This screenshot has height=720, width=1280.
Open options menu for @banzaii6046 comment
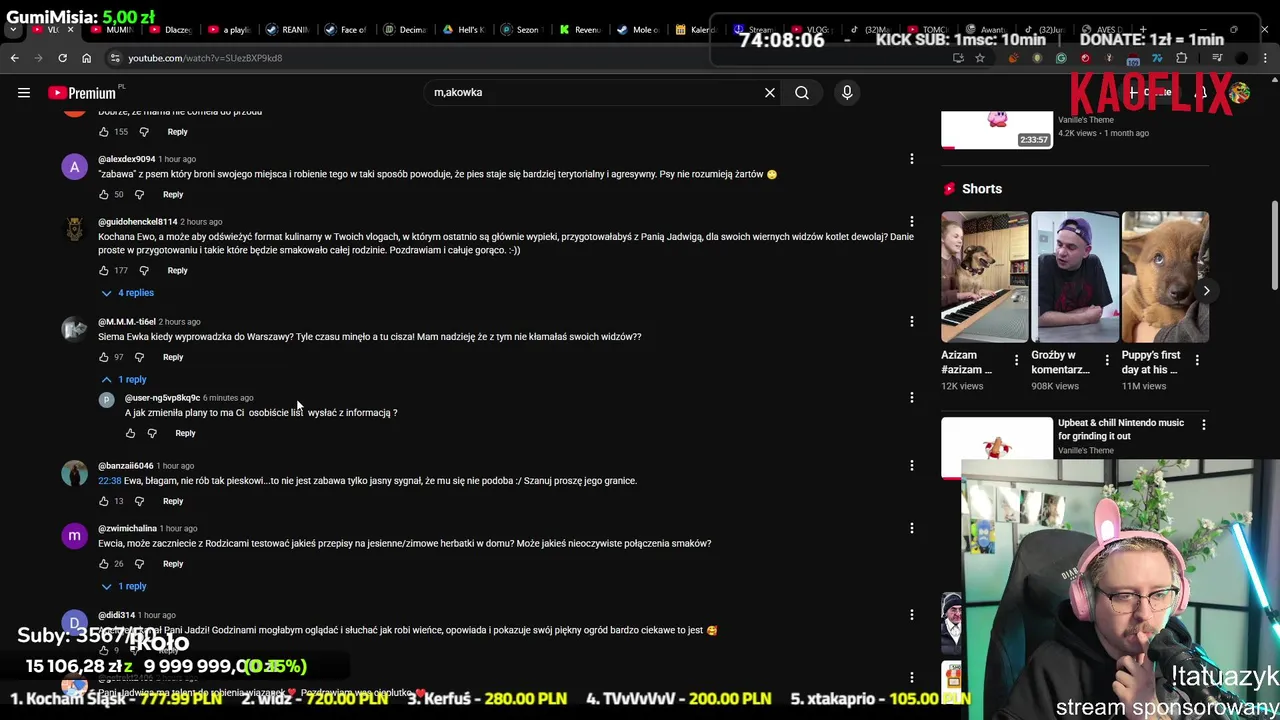911,466
